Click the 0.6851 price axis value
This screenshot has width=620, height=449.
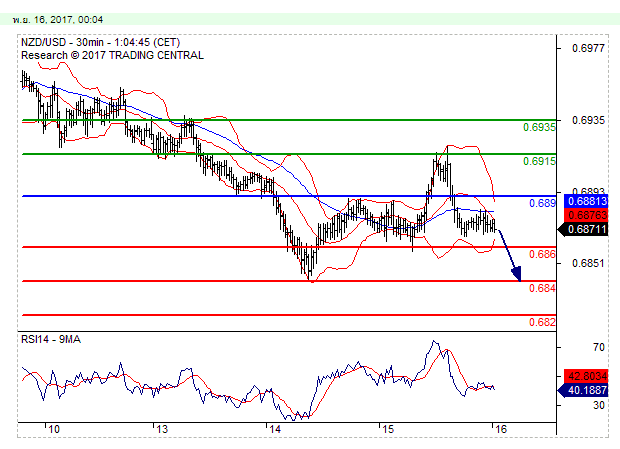click(x=588, y=263)
